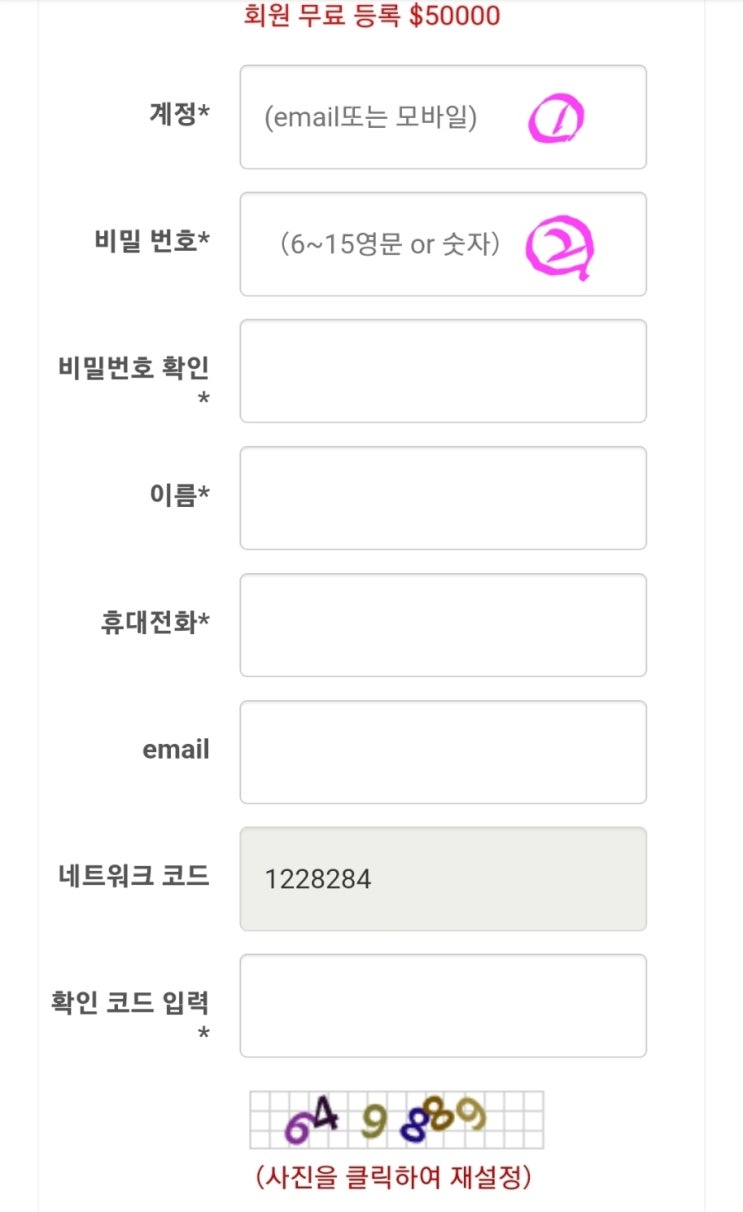Viewport: 743px width, 1212px height.
Task: Activate the 이름 name input box
Action: 443,498
